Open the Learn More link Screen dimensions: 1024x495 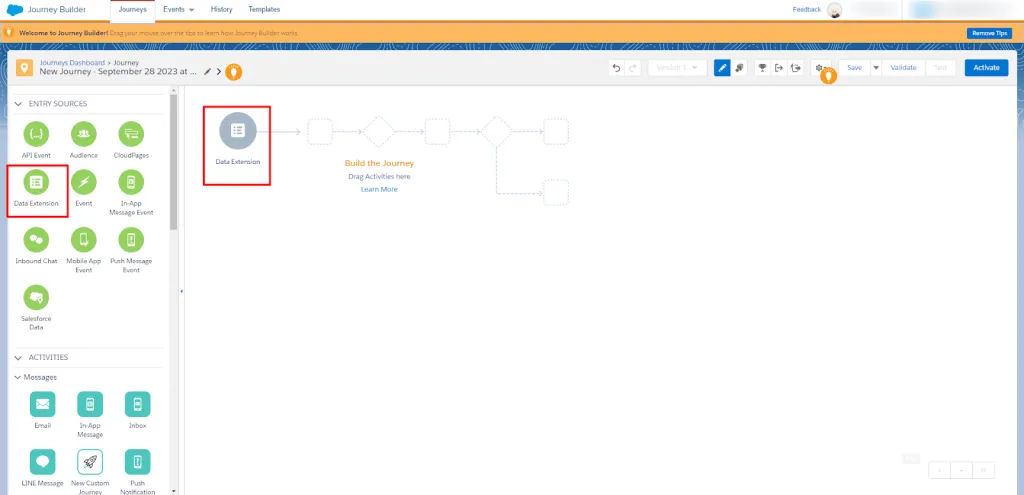(379, 189)
